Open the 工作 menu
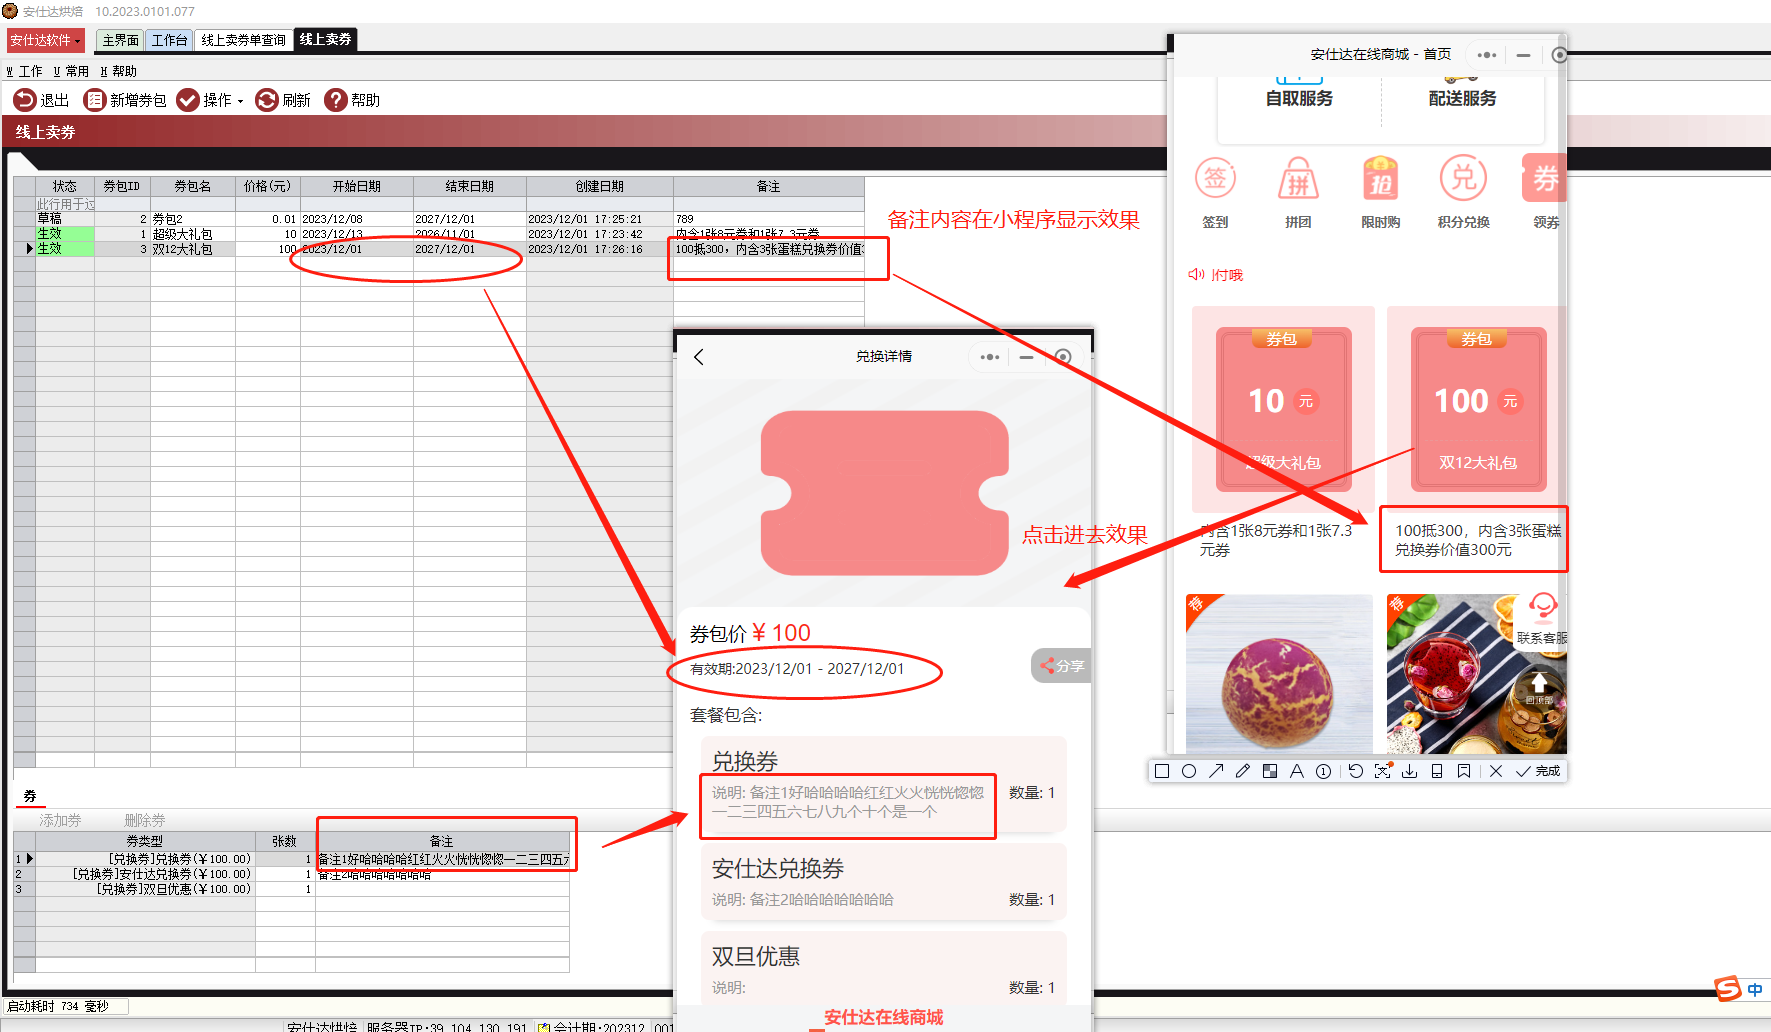The height and width of the screenshot is (1032, 1771). pyautogui.click(x=25, y=71)
